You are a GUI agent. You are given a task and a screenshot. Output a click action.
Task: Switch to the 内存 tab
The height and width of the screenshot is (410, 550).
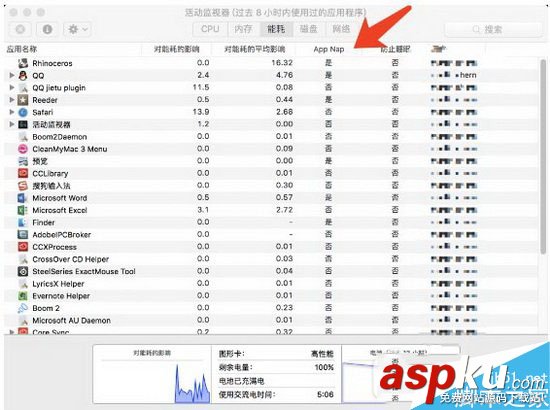(x=243, y=29)
